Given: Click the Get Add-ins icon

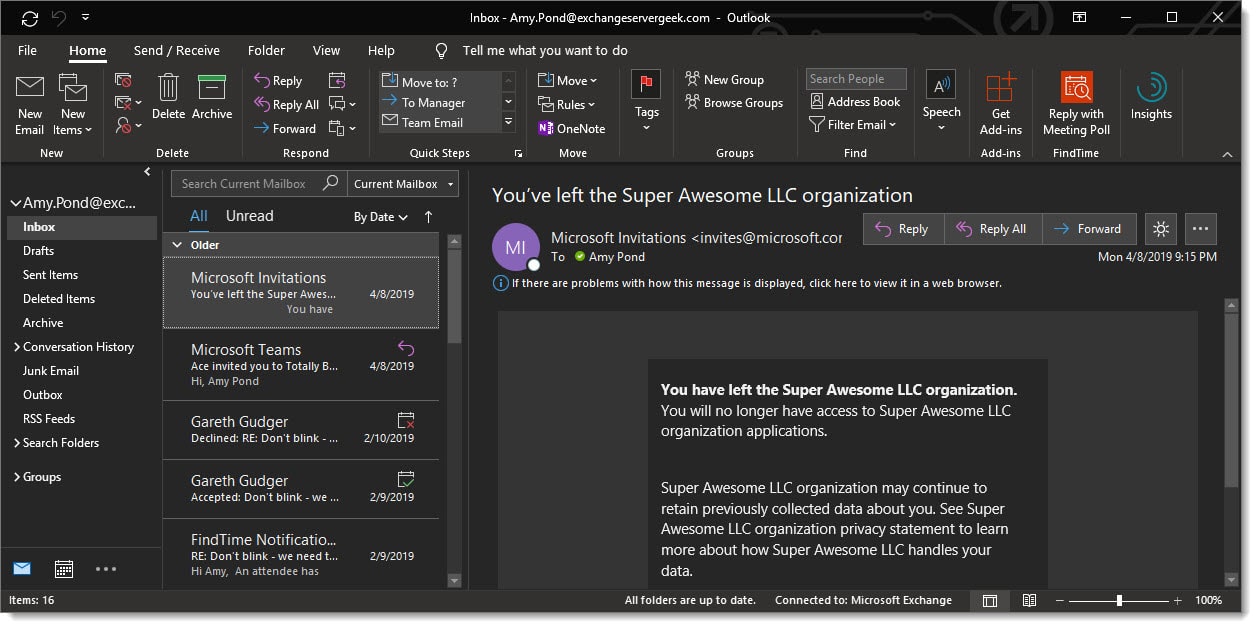Looking at the screenshot, I should pyautogui.click(x=1000, y=88).
